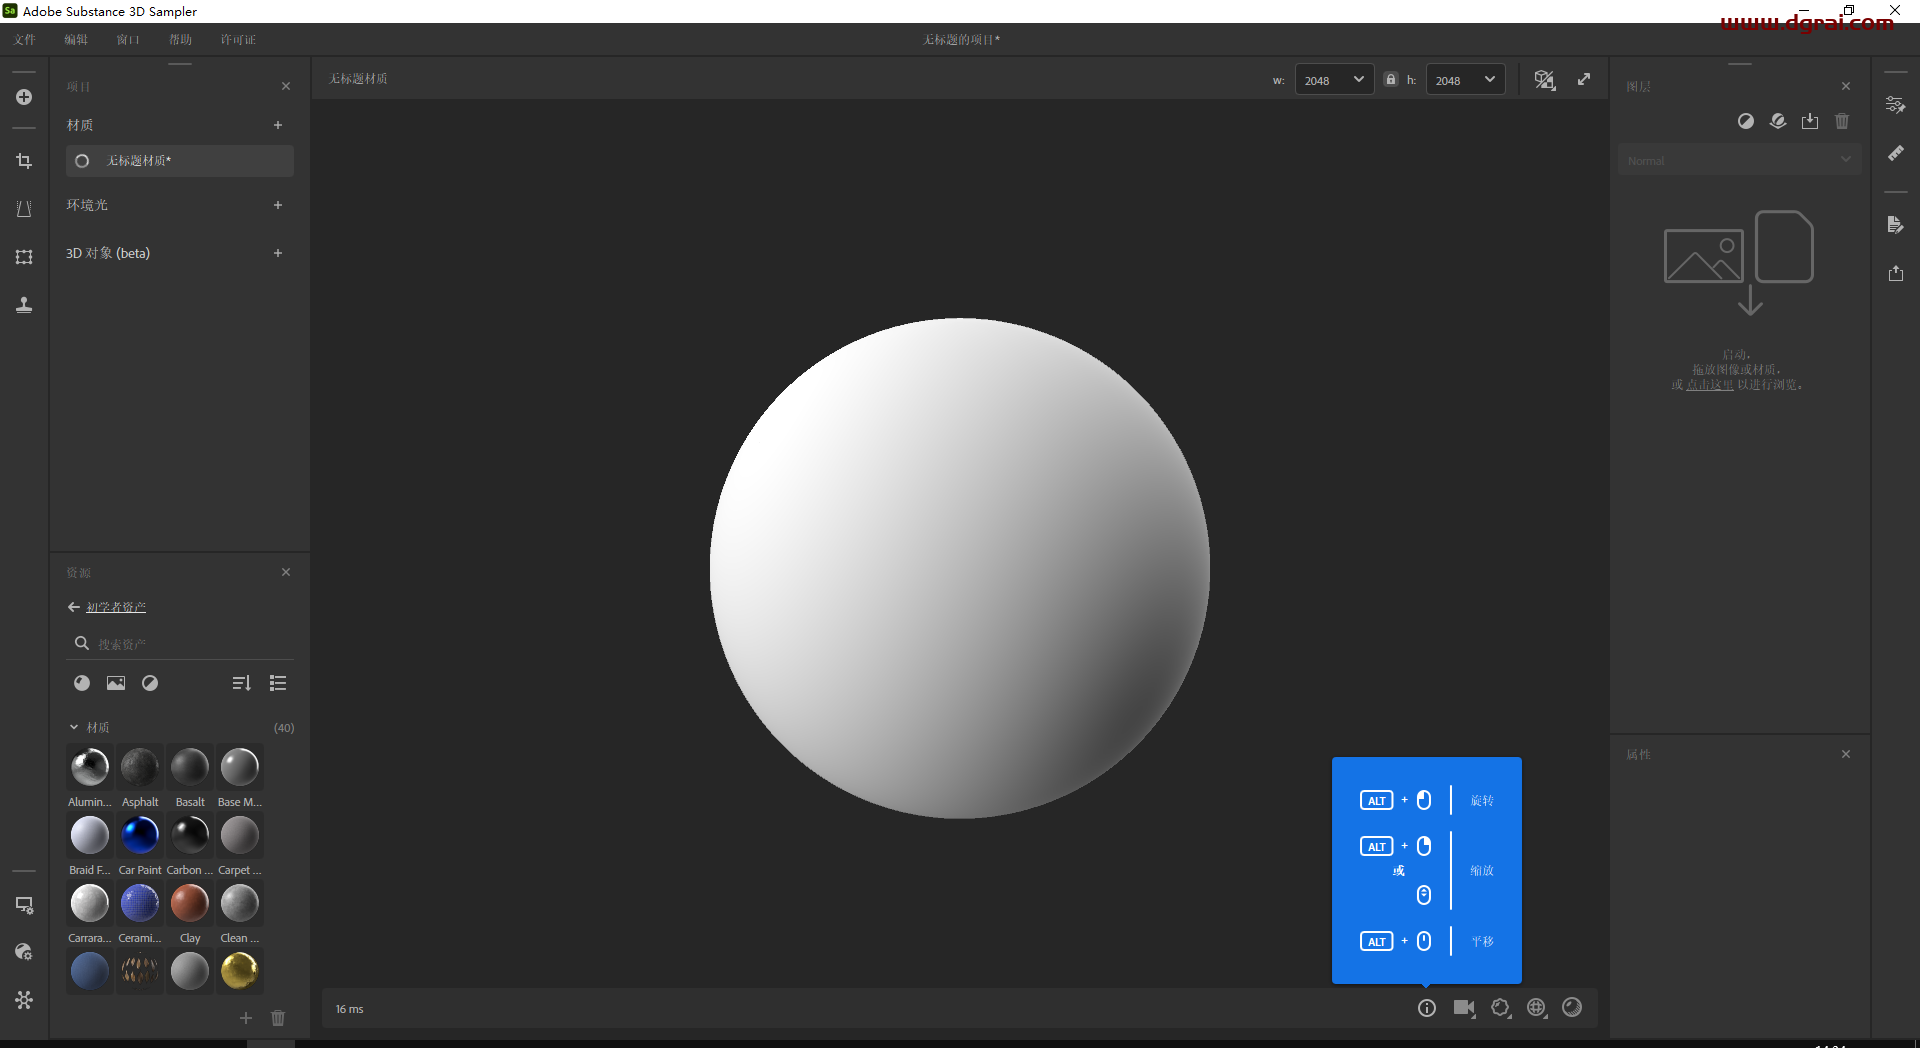This screenshot has height=1048, width=1920.
Task: Delete layer with layers trash icon
Action: tap(1842, 121)
